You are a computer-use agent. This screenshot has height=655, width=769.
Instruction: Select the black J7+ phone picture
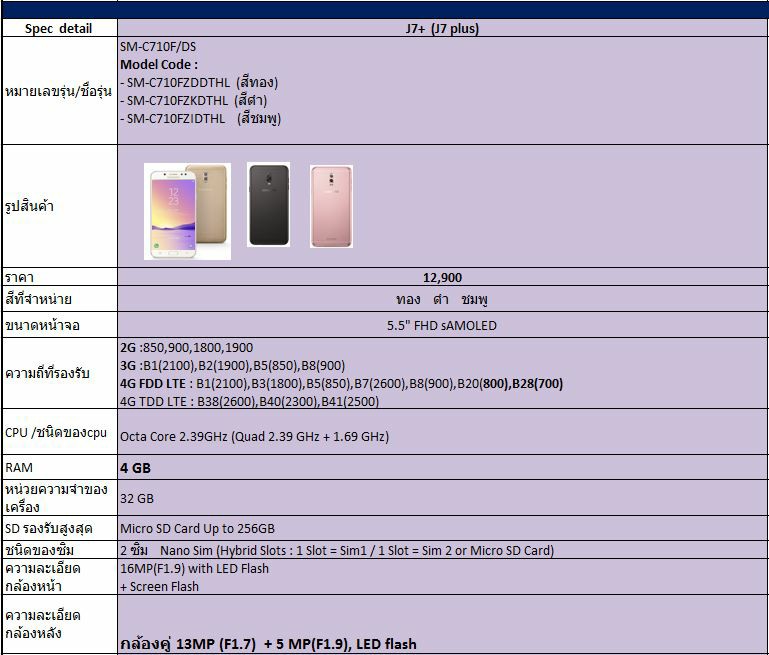click(x=268, y=204)
